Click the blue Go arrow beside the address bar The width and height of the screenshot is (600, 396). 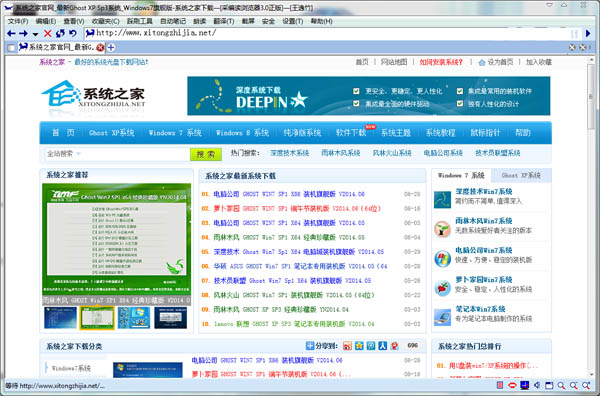click(x=588, y=34)
